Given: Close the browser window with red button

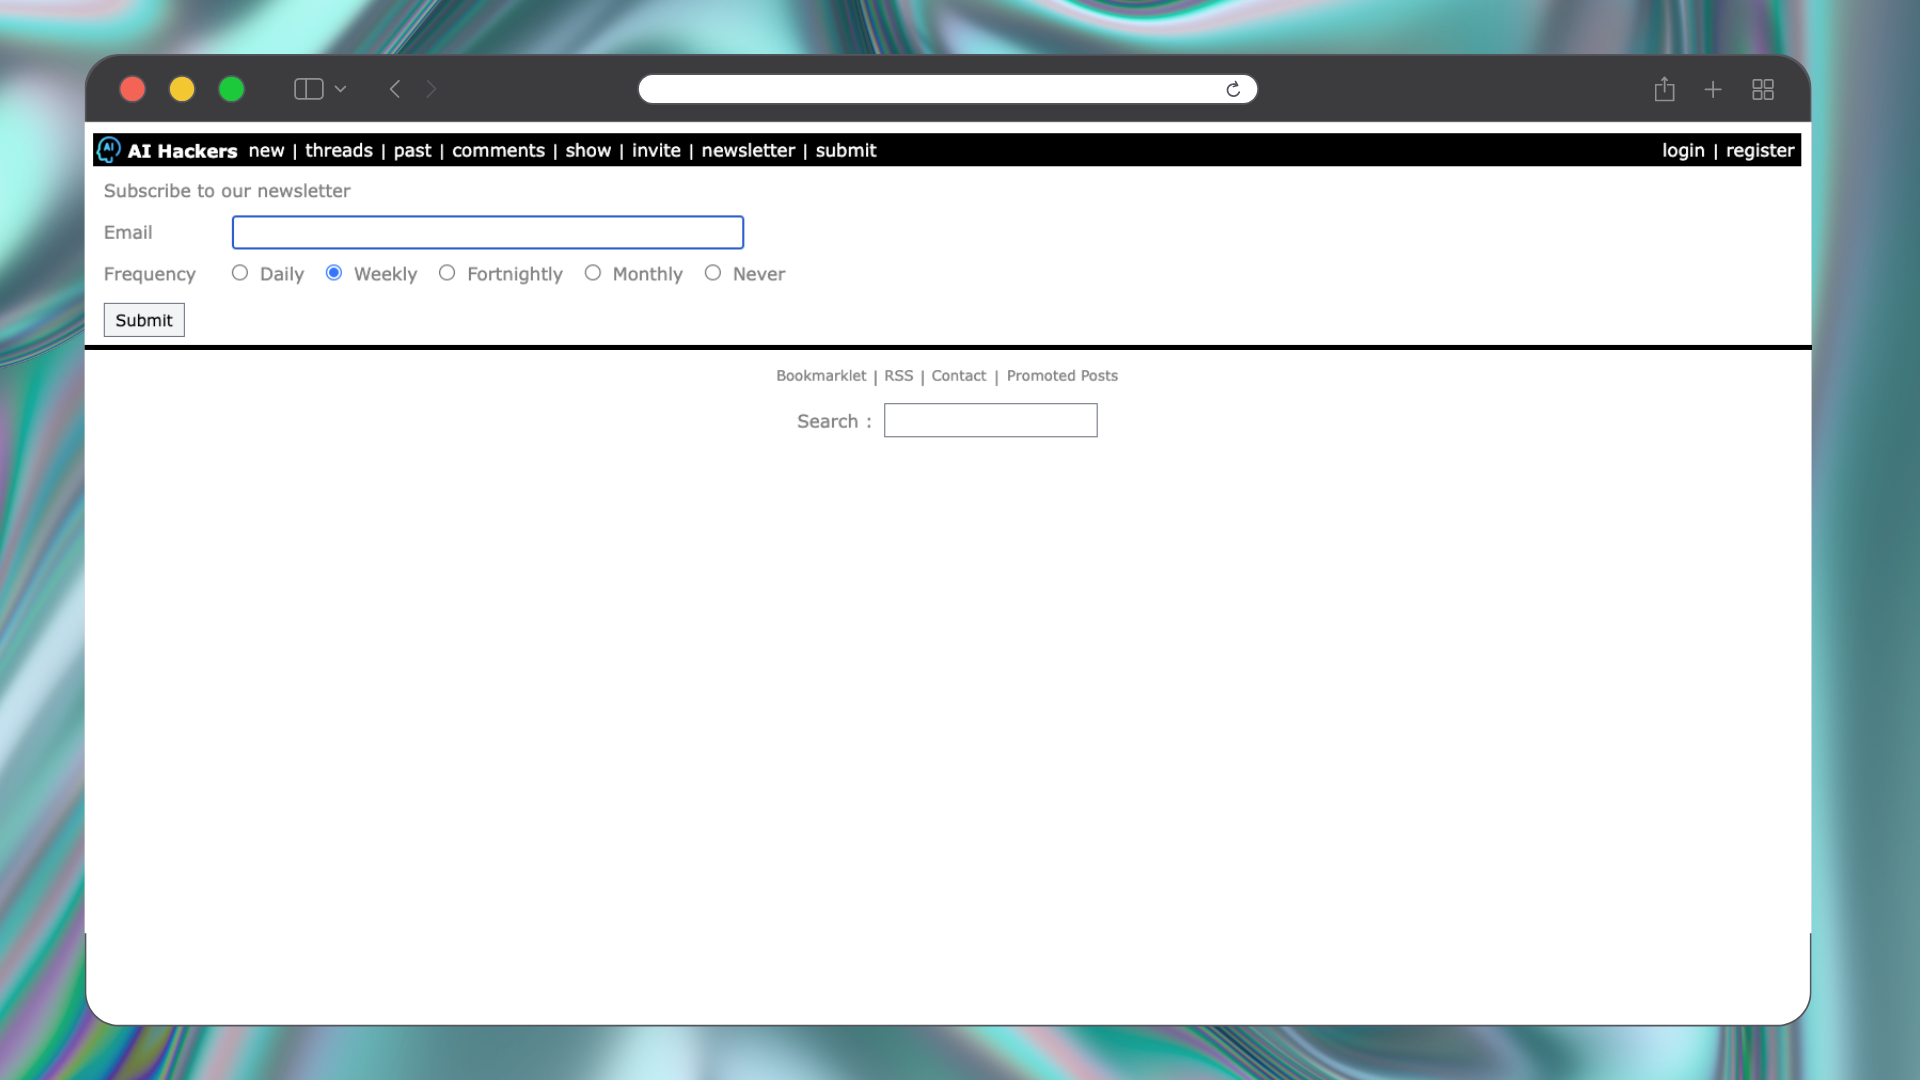Looking at the screenshot, I should pyautogui.click(x=132, y=89).
